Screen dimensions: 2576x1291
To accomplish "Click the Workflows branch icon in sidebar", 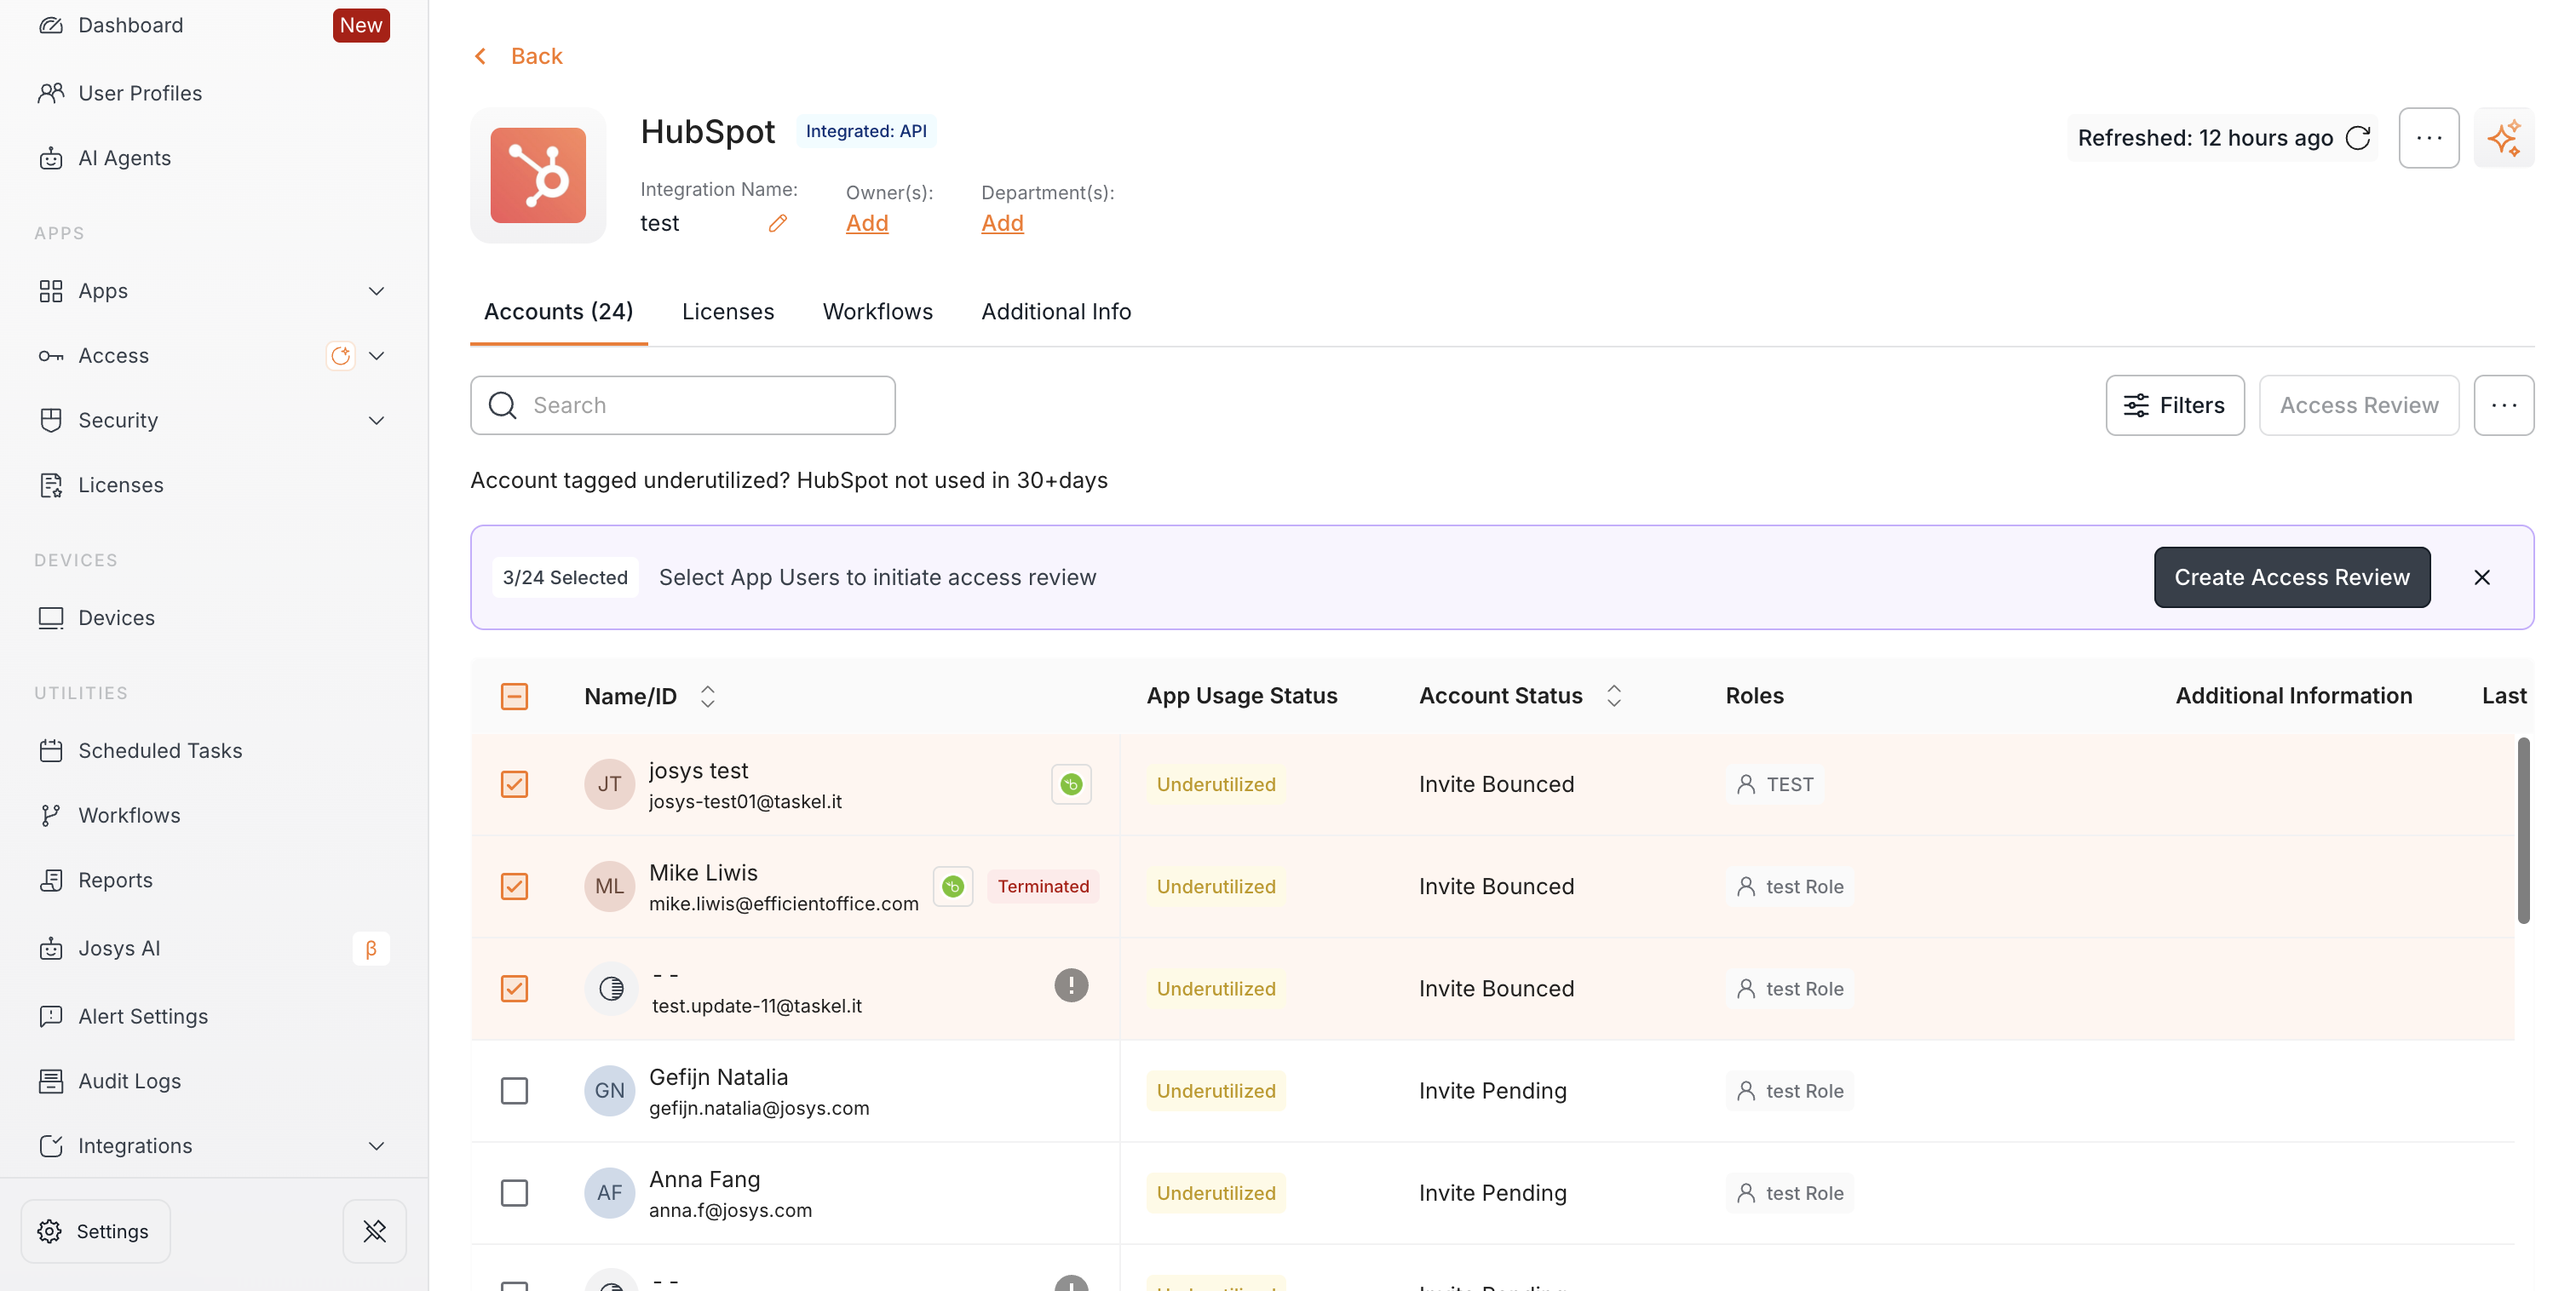I will click(51, 815).
